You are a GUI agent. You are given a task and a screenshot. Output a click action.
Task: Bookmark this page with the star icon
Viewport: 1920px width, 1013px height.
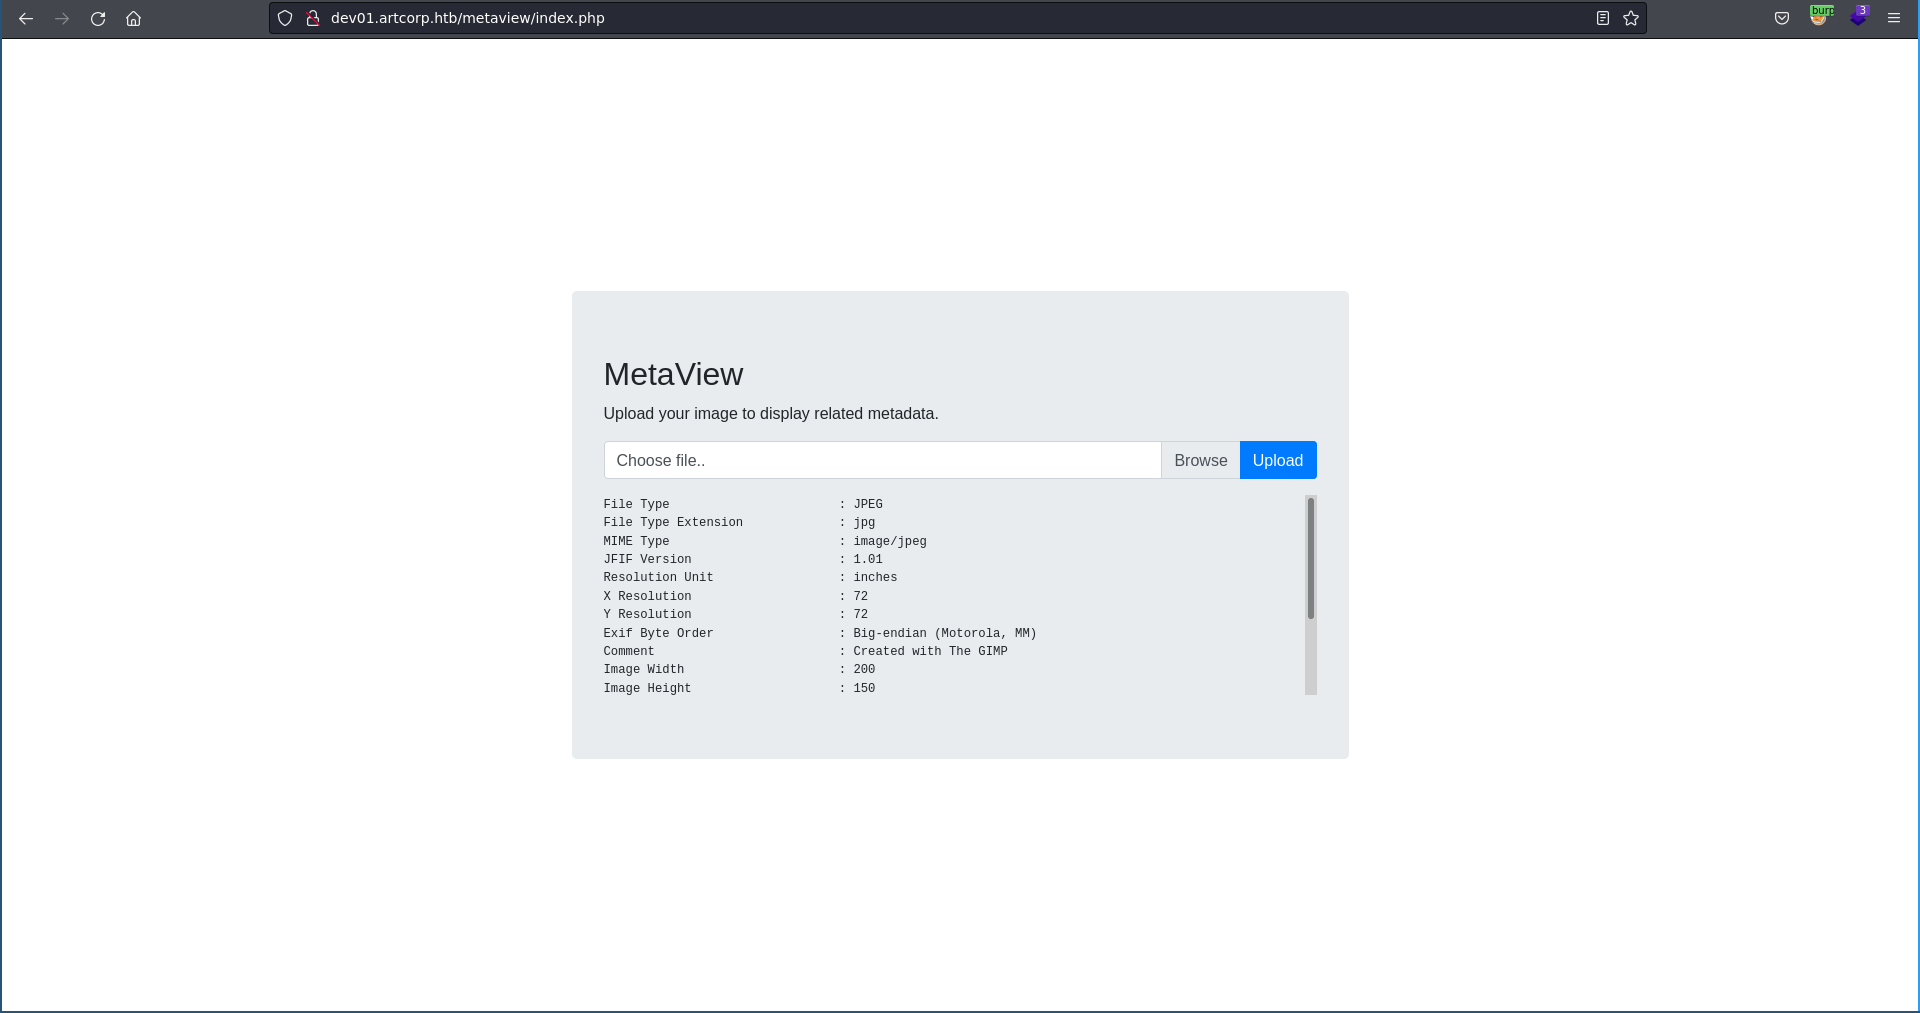coord(1631,18)
